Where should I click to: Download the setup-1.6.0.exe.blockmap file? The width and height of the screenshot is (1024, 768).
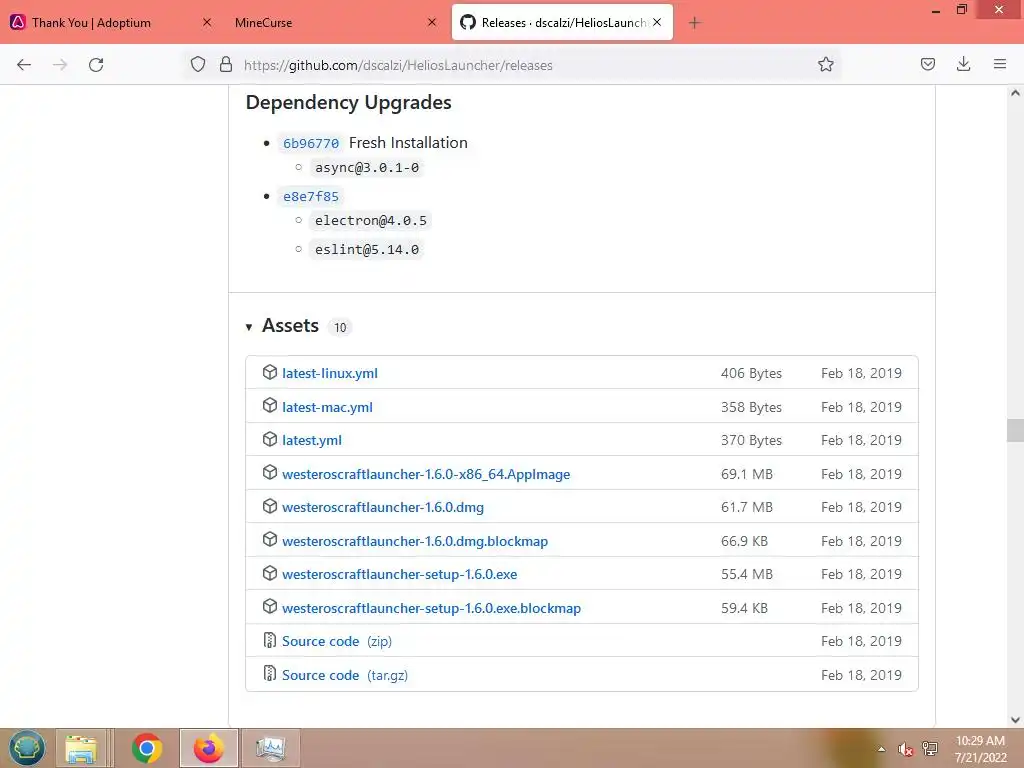click(431, 609)
